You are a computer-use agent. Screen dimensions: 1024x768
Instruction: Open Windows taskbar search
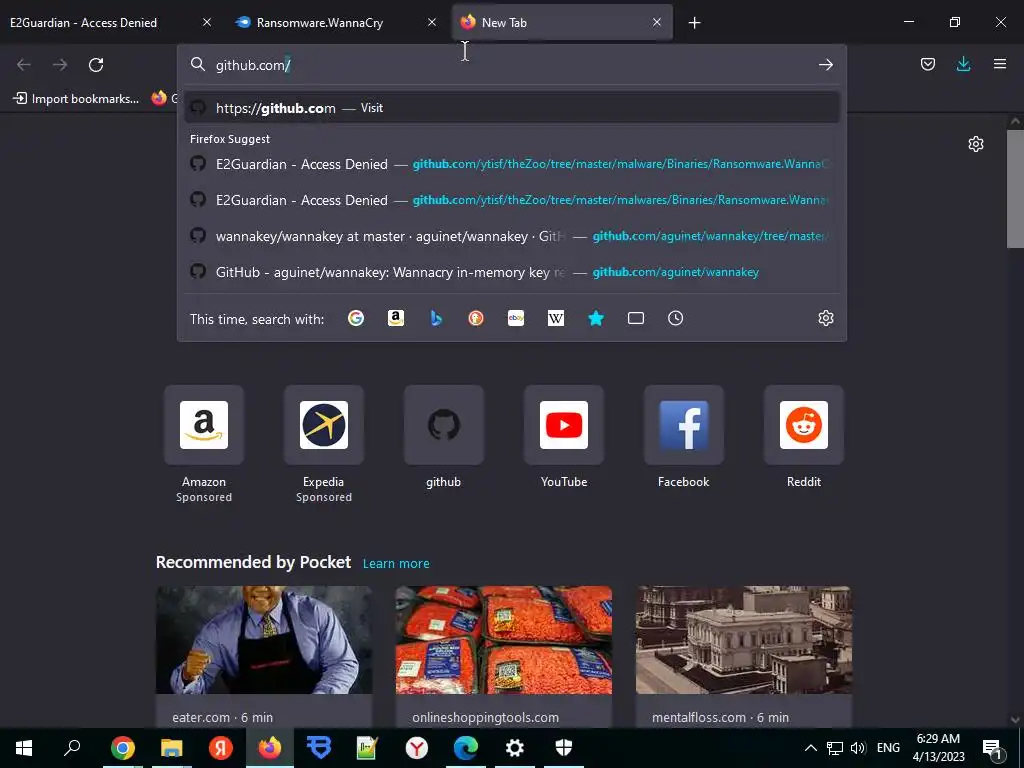tap(72, 748)
